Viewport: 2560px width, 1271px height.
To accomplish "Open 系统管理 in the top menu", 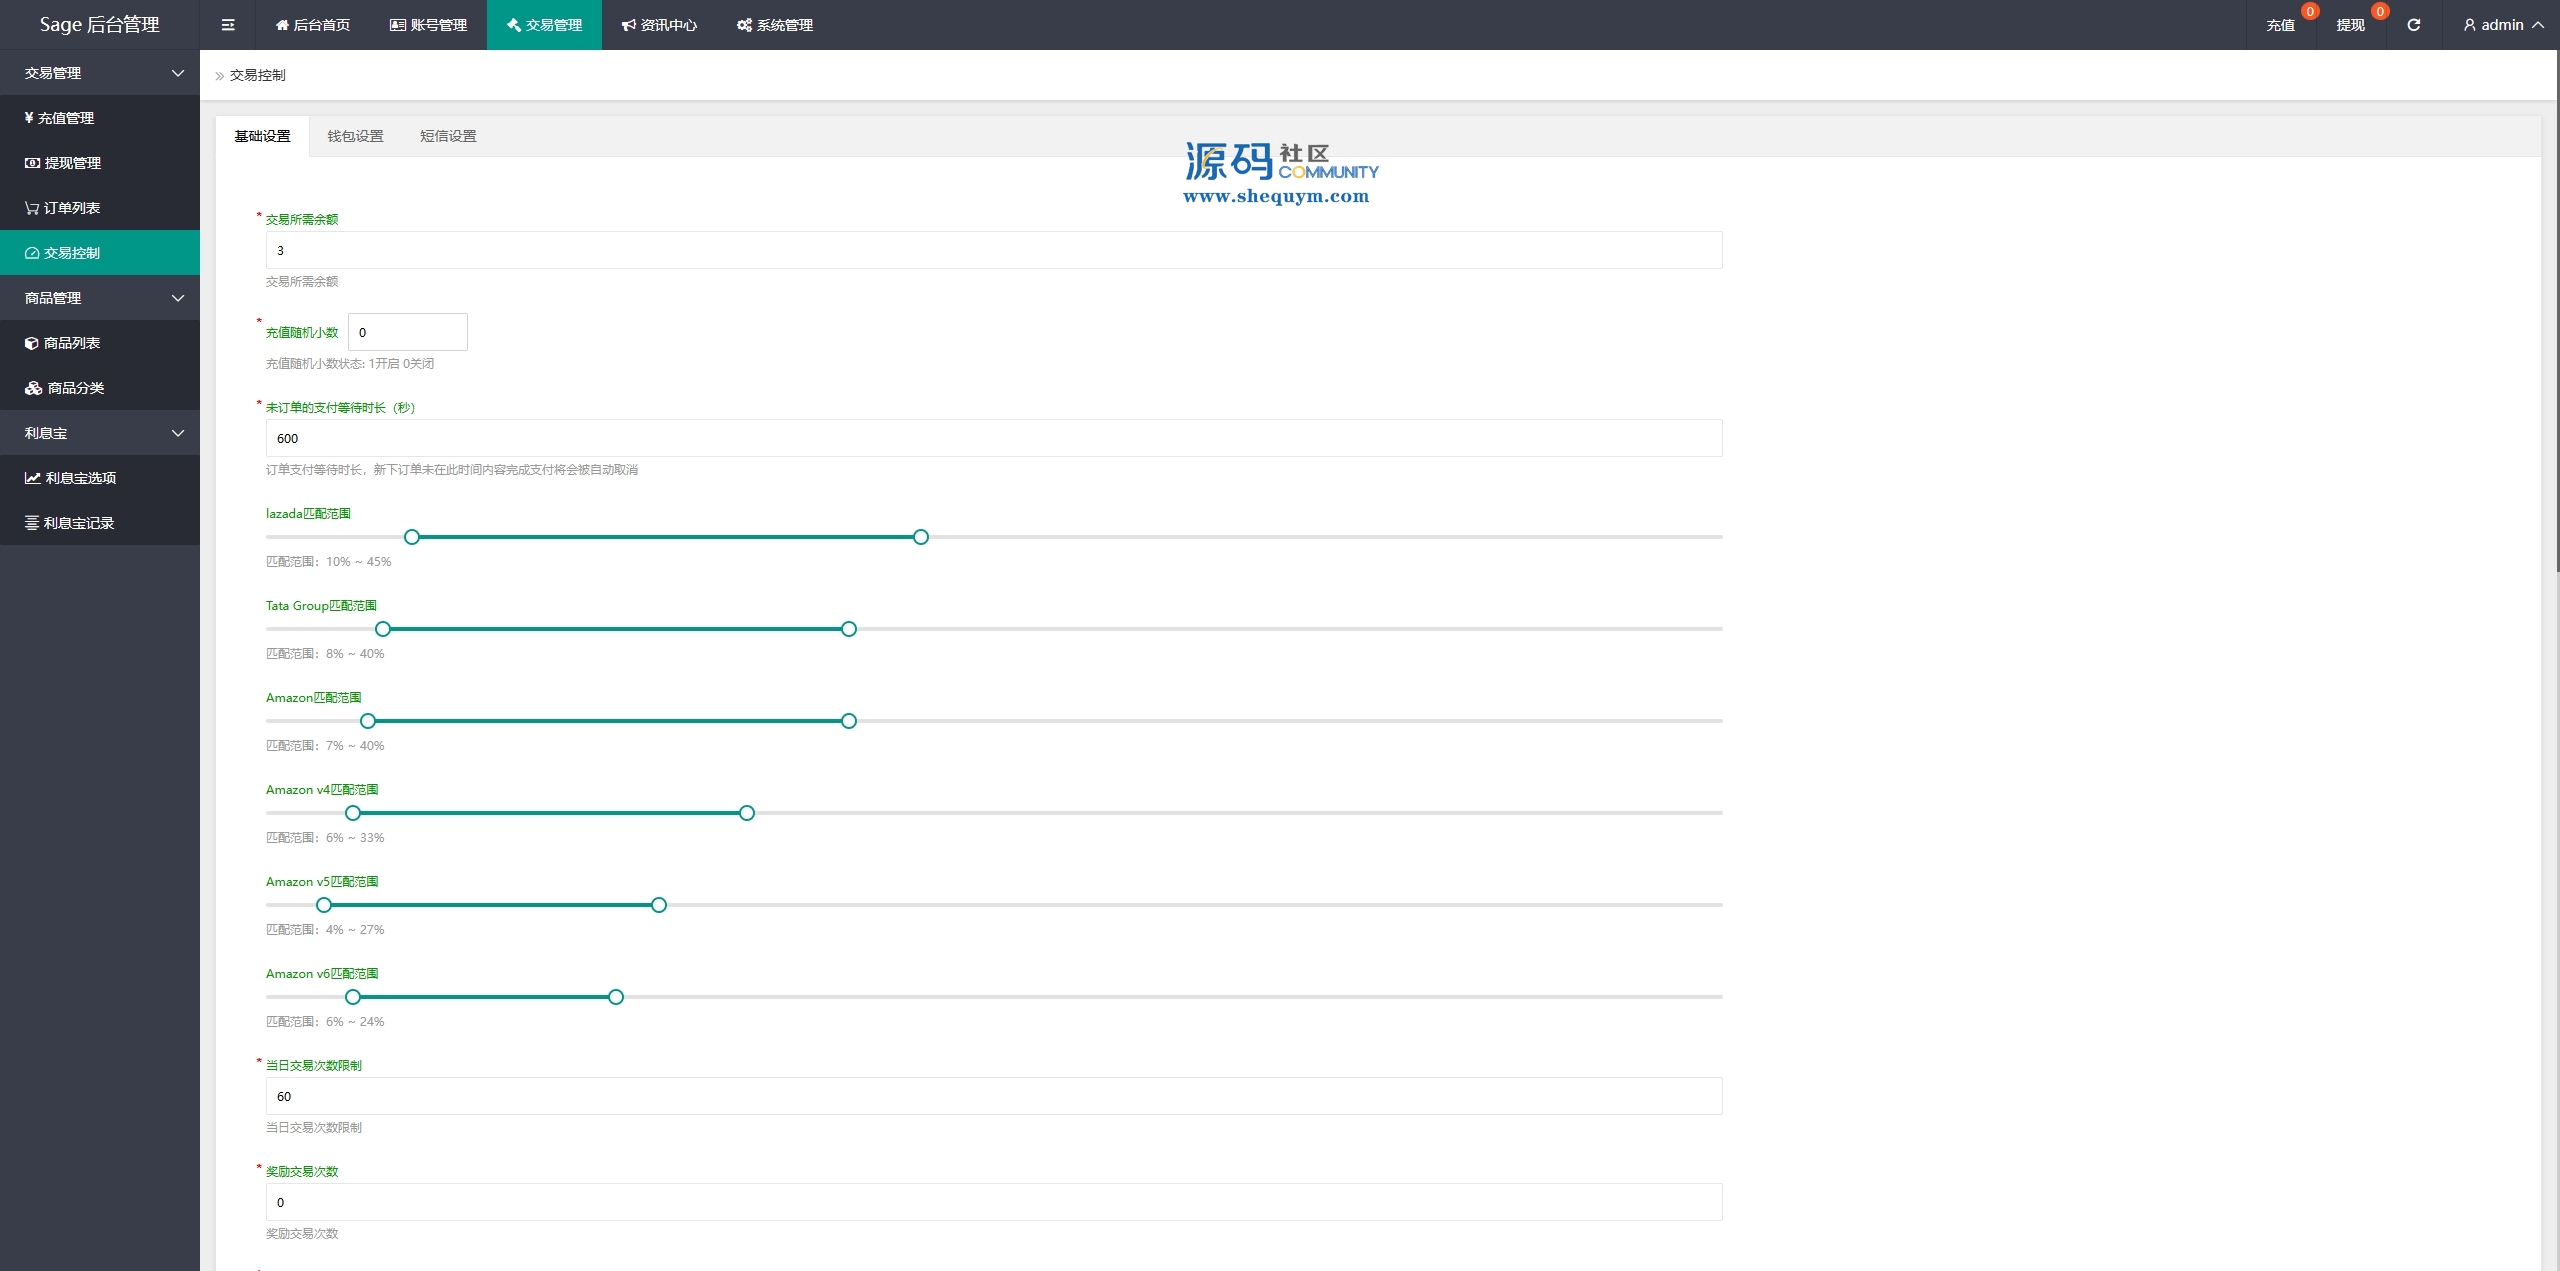I will coord(775,25).
